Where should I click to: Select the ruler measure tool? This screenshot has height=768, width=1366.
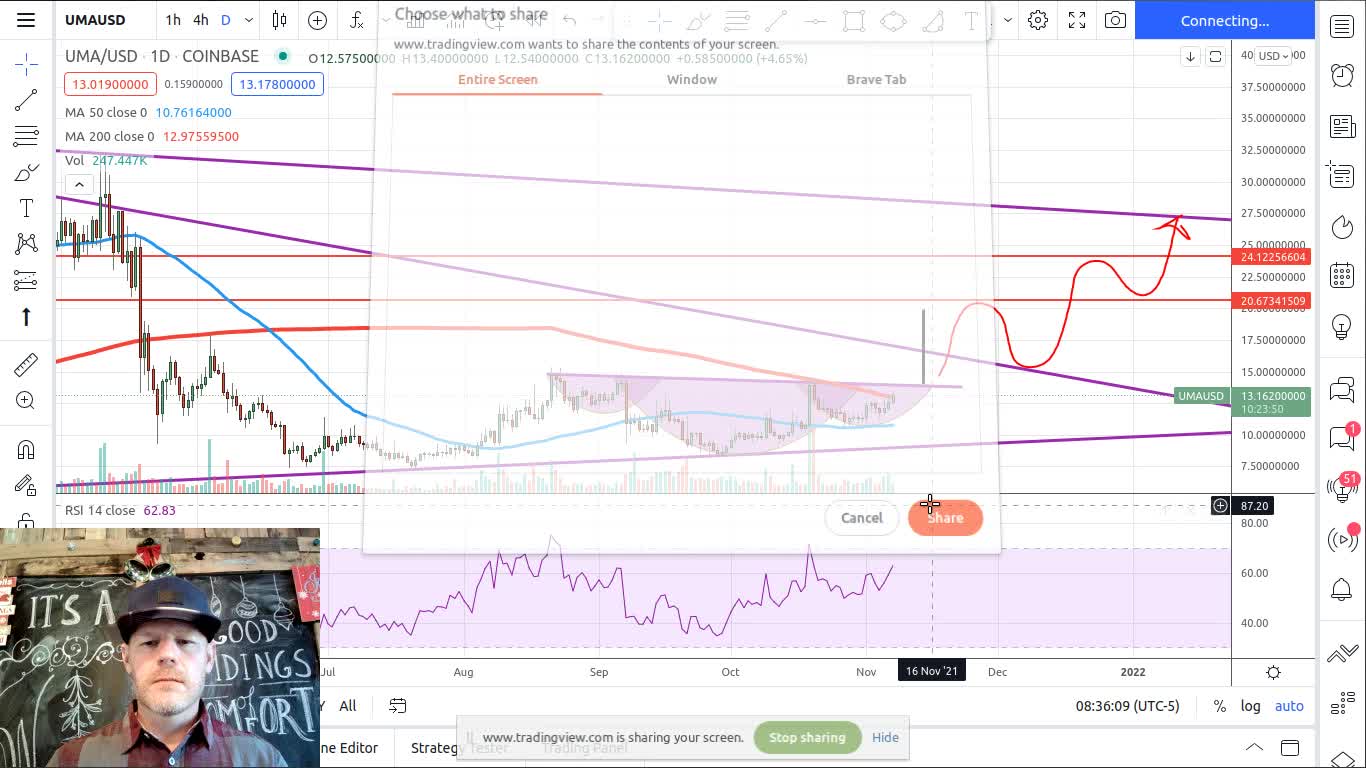click(26, 365)
